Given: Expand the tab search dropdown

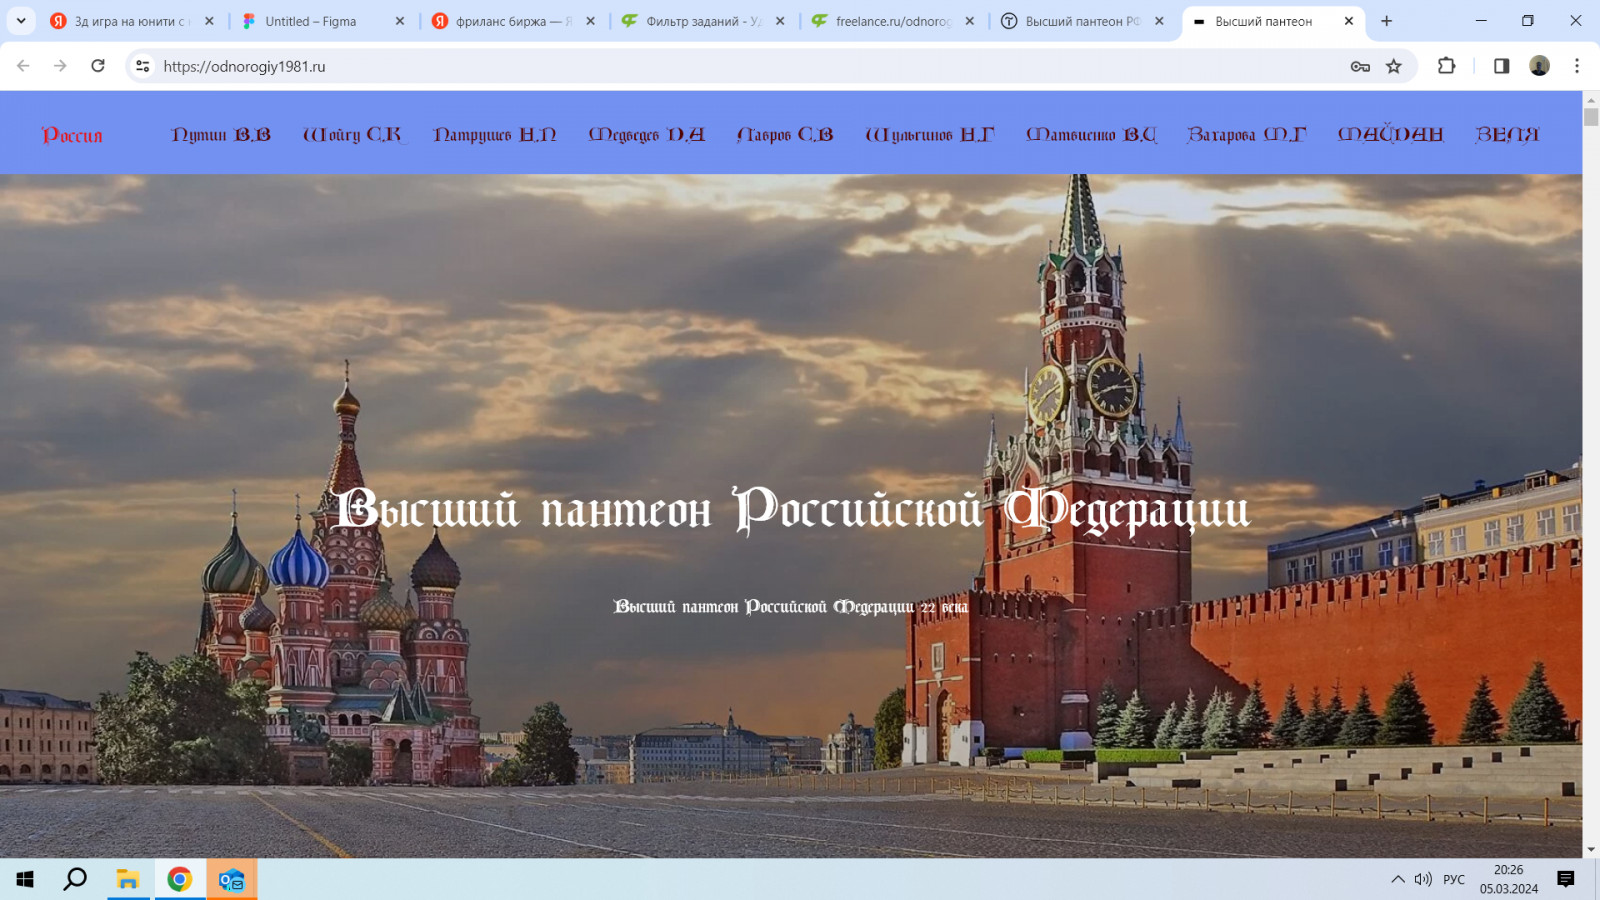Looking at the screenshot, I should [x=21, y=21].
